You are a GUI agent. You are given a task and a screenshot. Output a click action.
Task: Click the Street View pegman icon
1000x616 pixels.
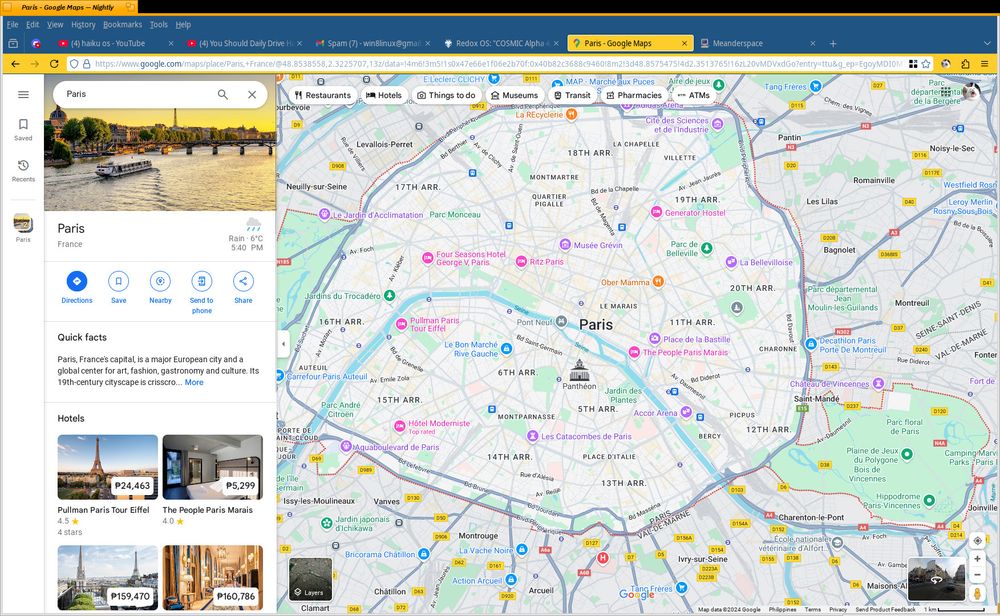click(x=977, y=593)
